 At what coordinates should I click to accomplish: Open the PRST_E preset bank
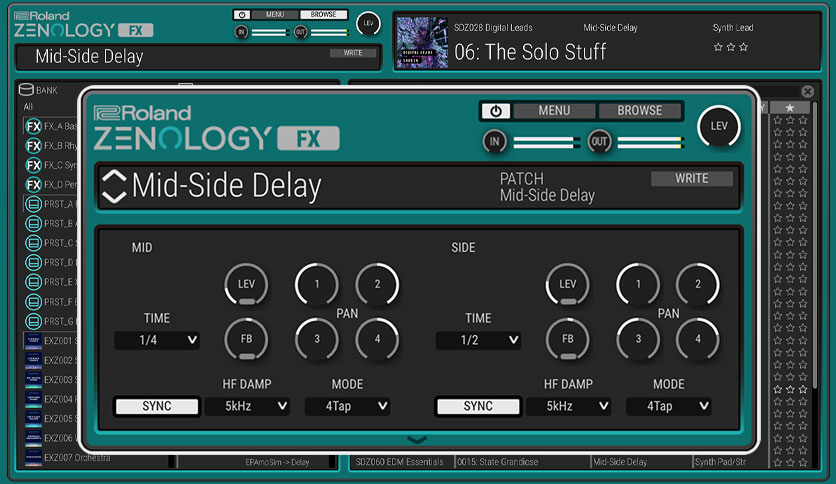pyautogui.click(x=34, y=282)
